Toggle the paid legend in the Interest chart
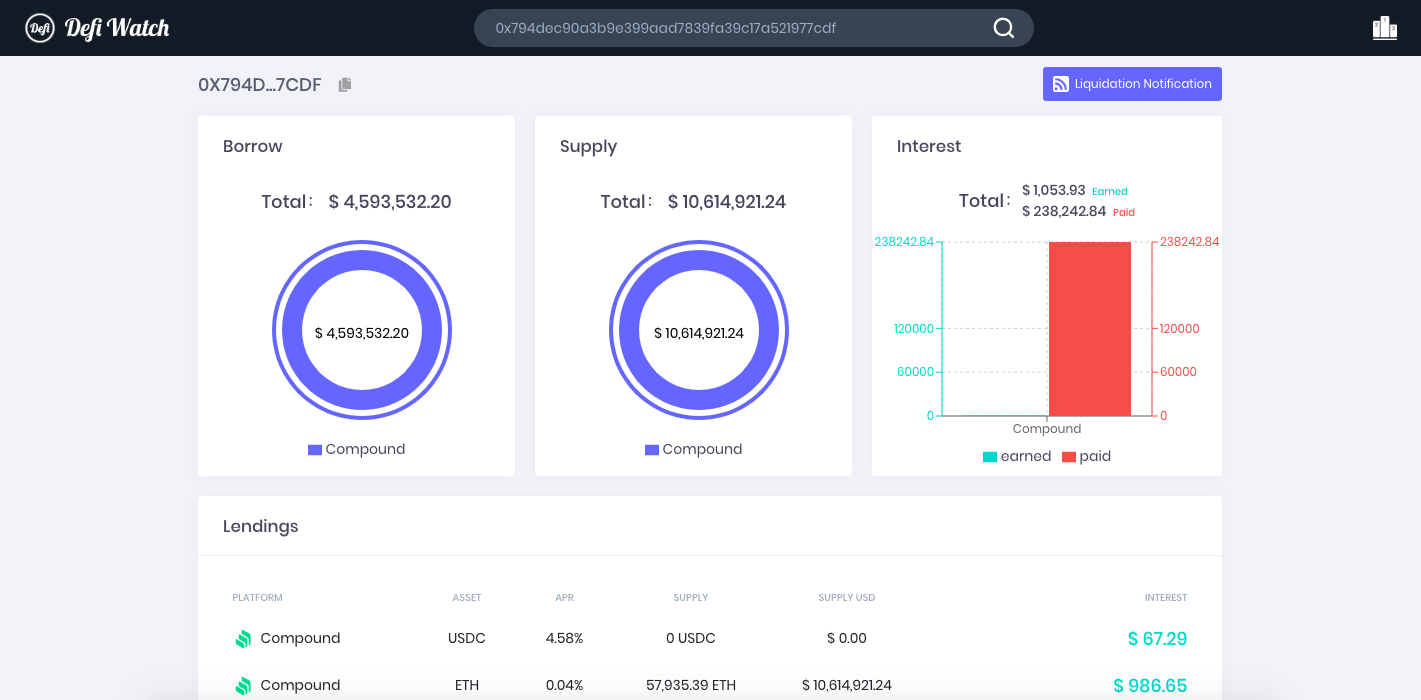Image resolution: width=1421 pixels, height=700 pixels. [1086, 457]
